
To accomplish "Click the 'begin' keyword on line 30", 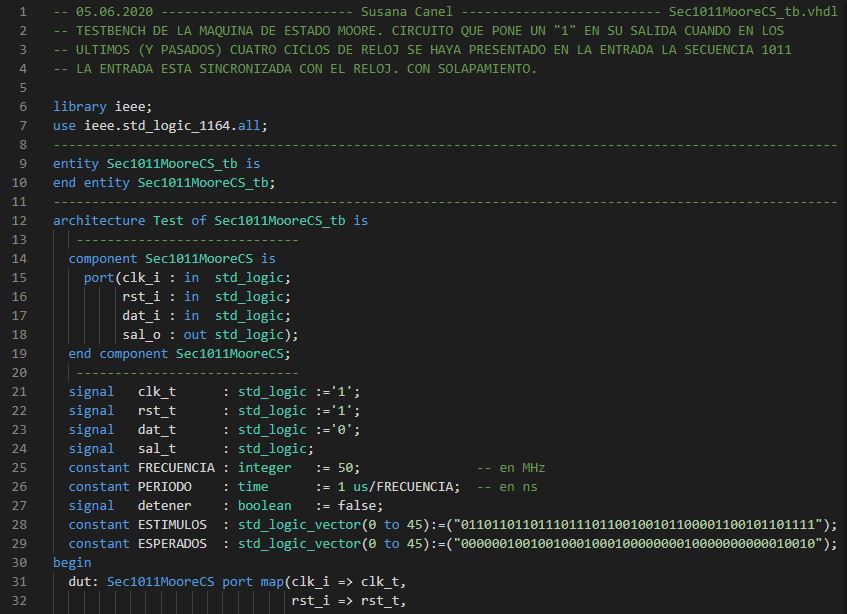I will [72, 563].
